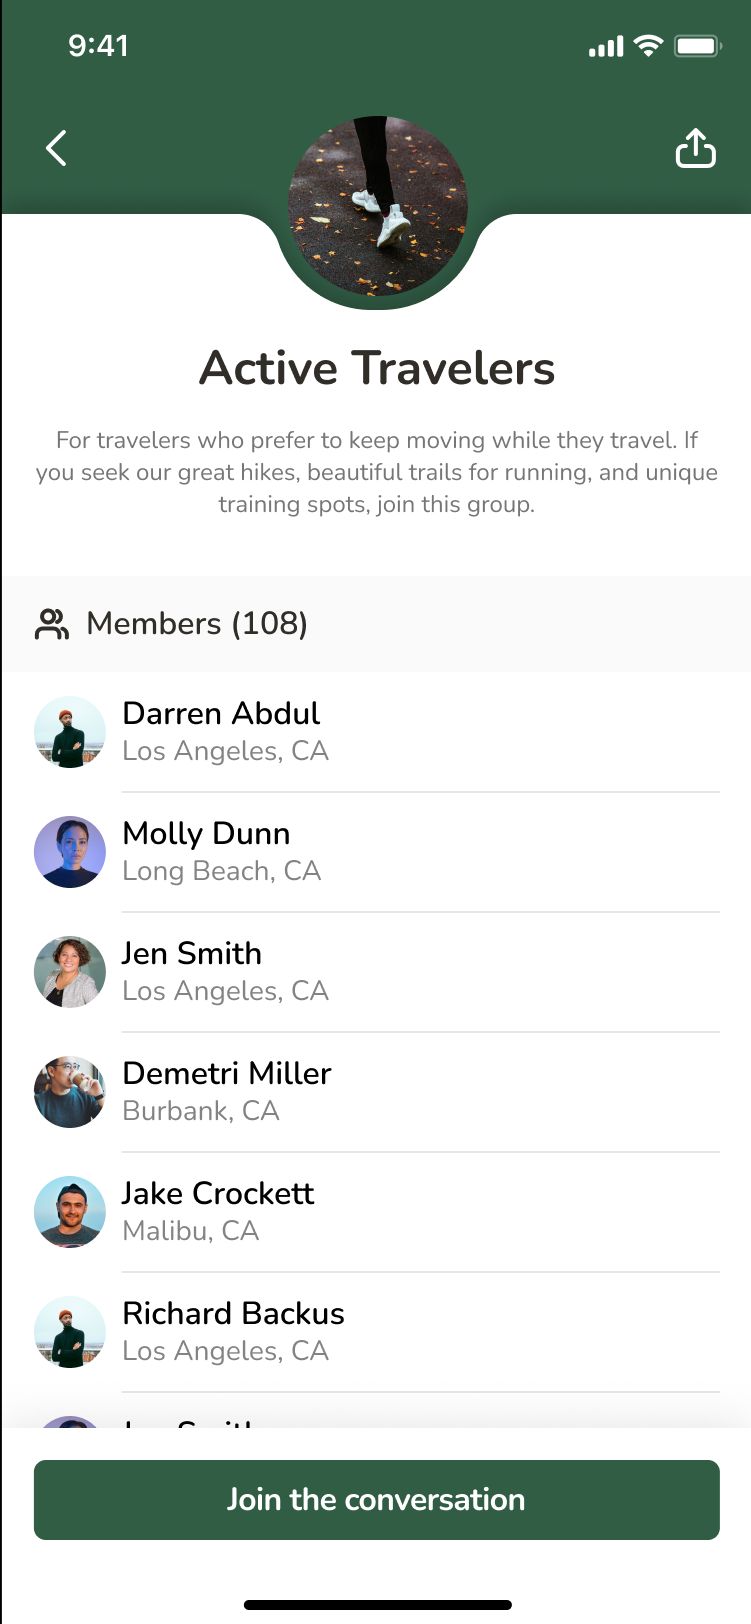Tap Richard Backus's avatar
The image size is (751, 1624).
(70, 1332)
